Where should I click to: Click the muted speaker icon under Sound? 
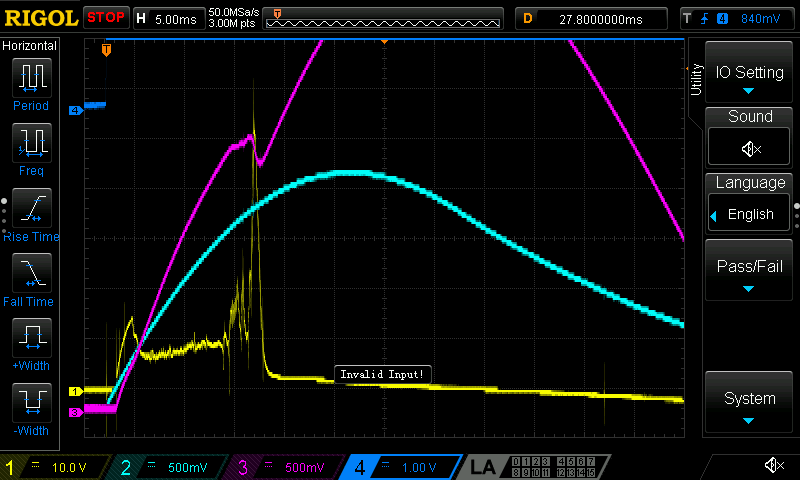[750, 148]
